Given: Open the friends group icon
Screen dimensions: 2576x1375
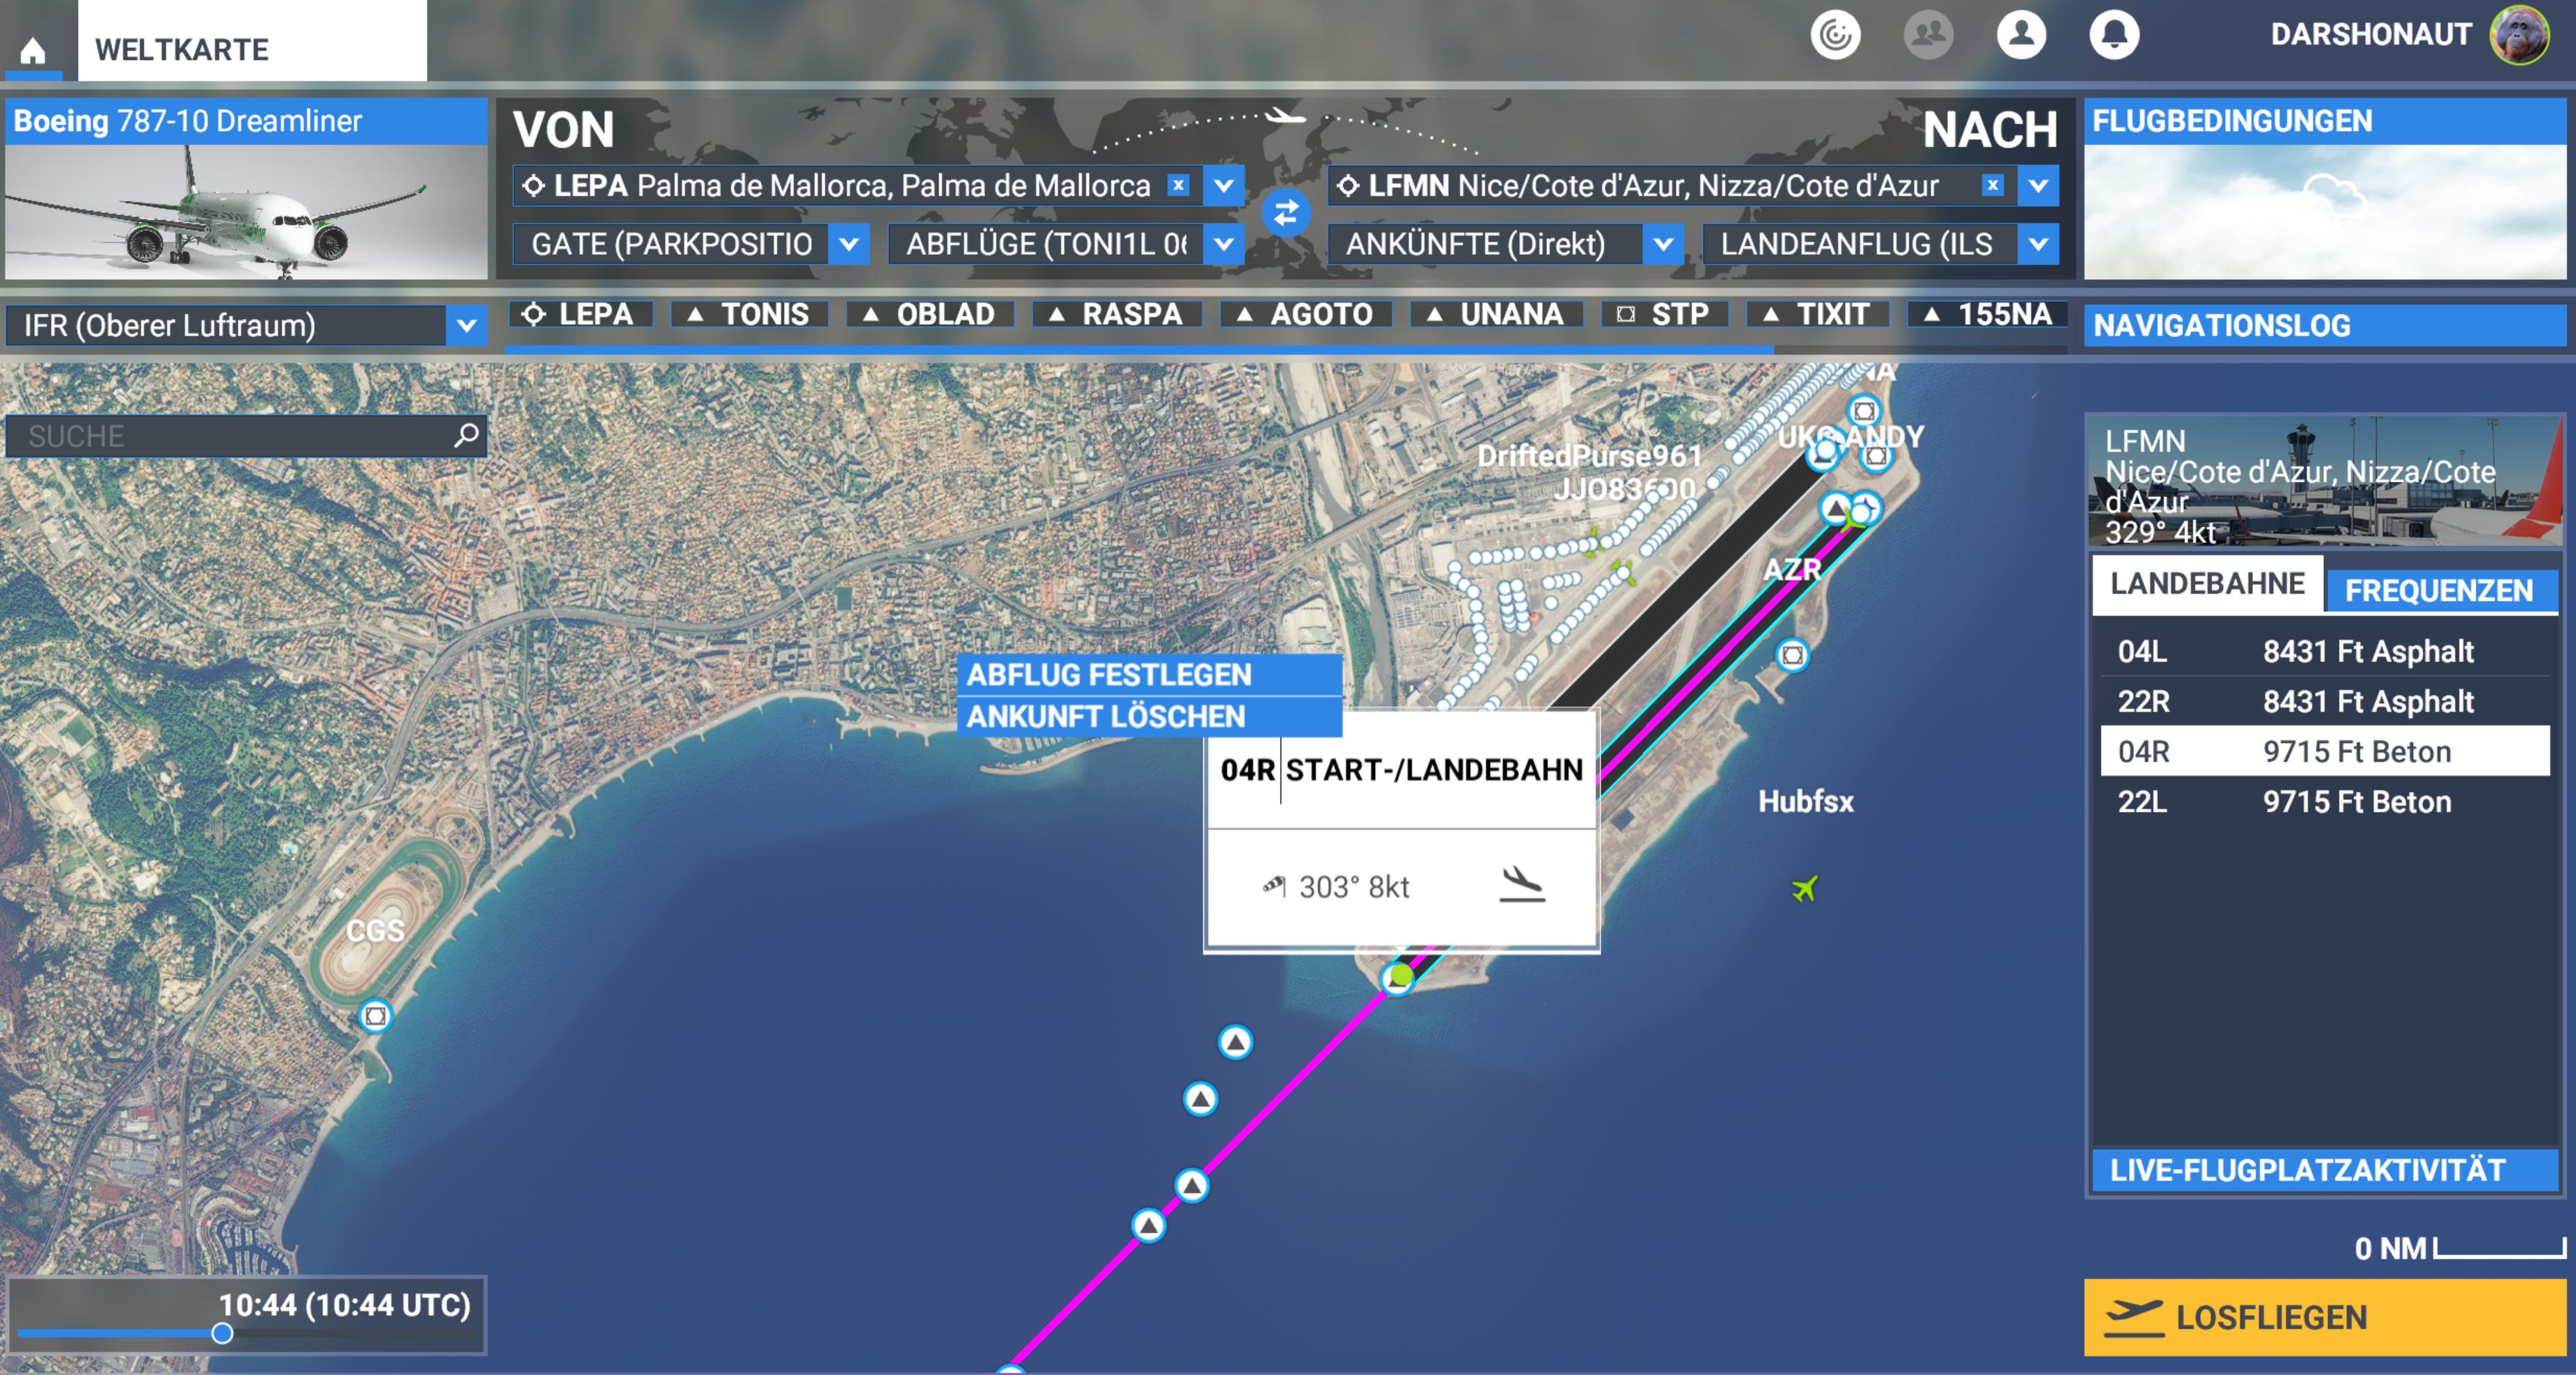Looking at the screenshot, I should click(x=1928, y=35).
